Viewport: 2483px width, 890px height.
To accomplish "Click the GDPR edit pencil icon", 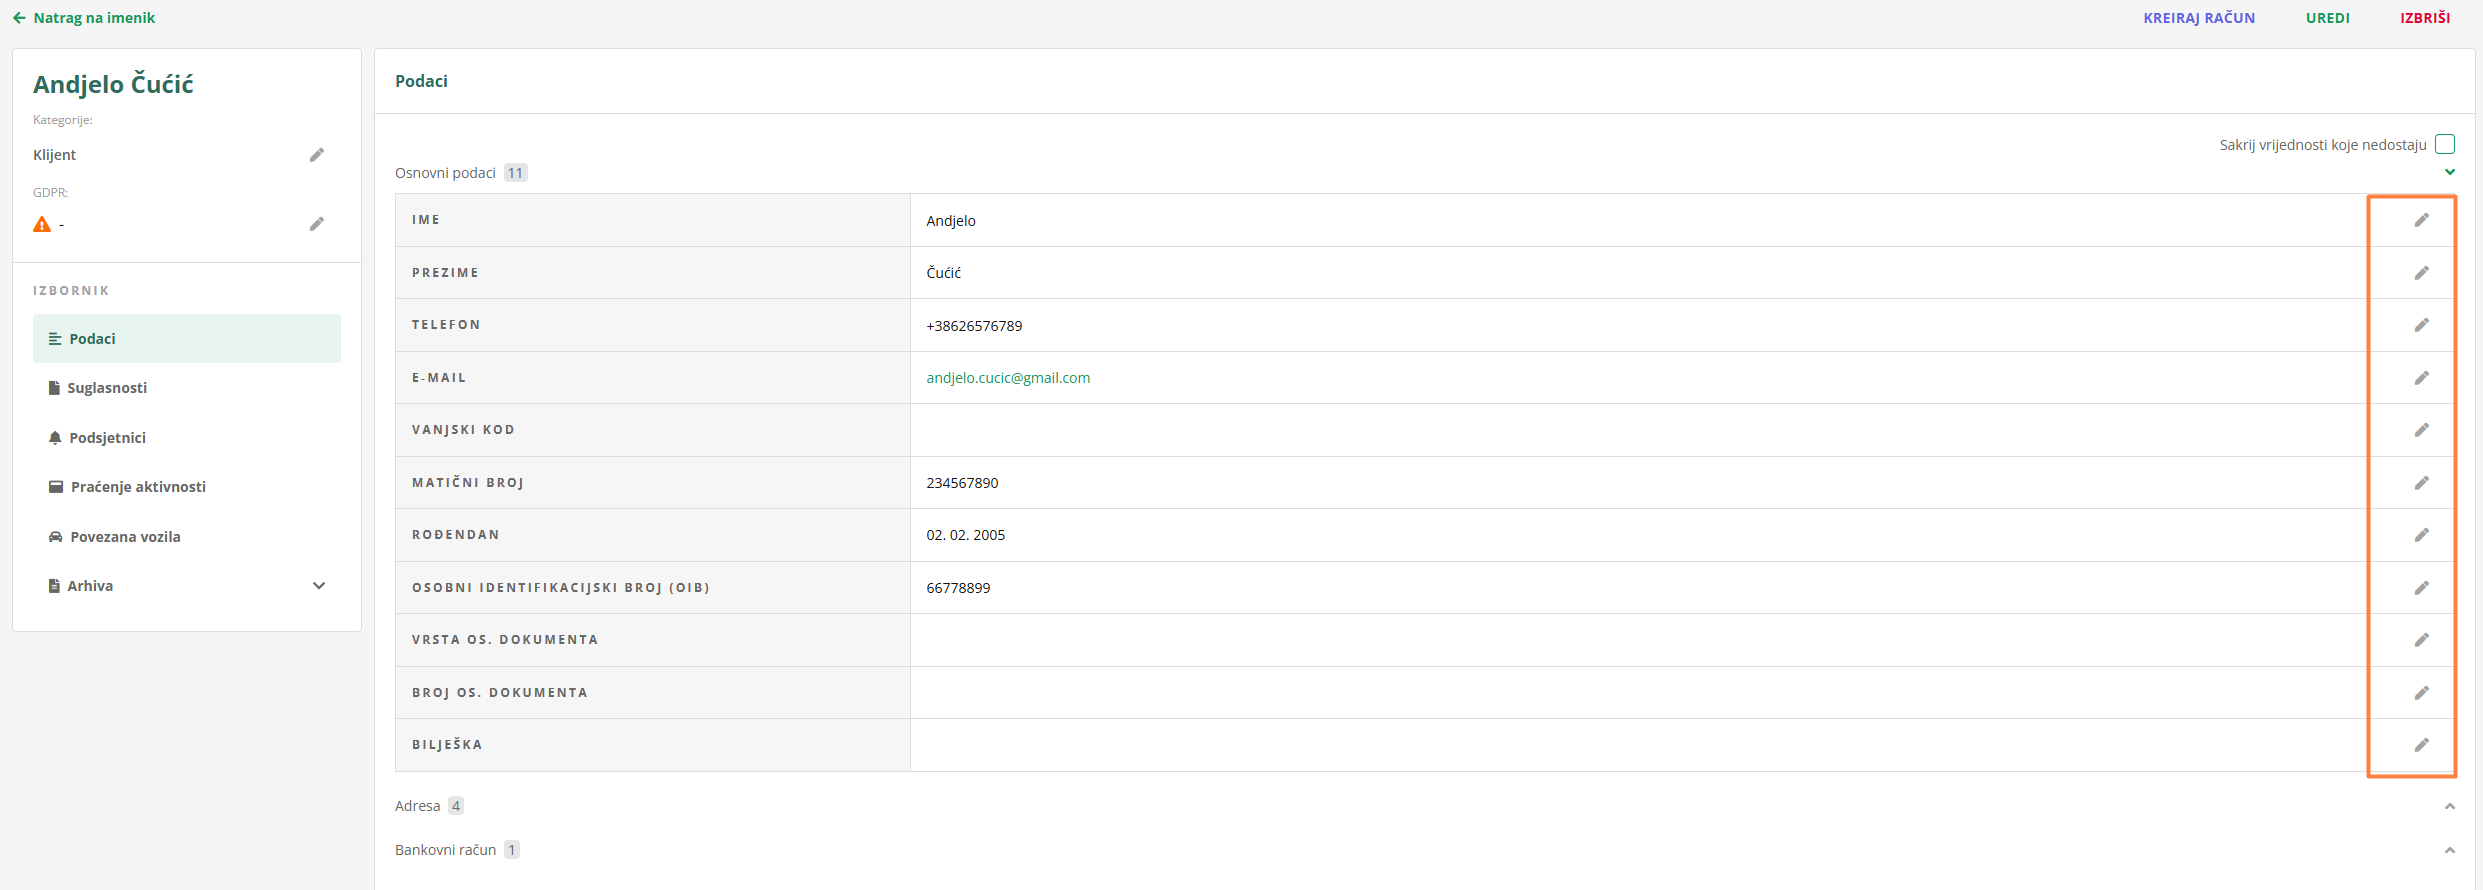I will (x=317, y=224).
